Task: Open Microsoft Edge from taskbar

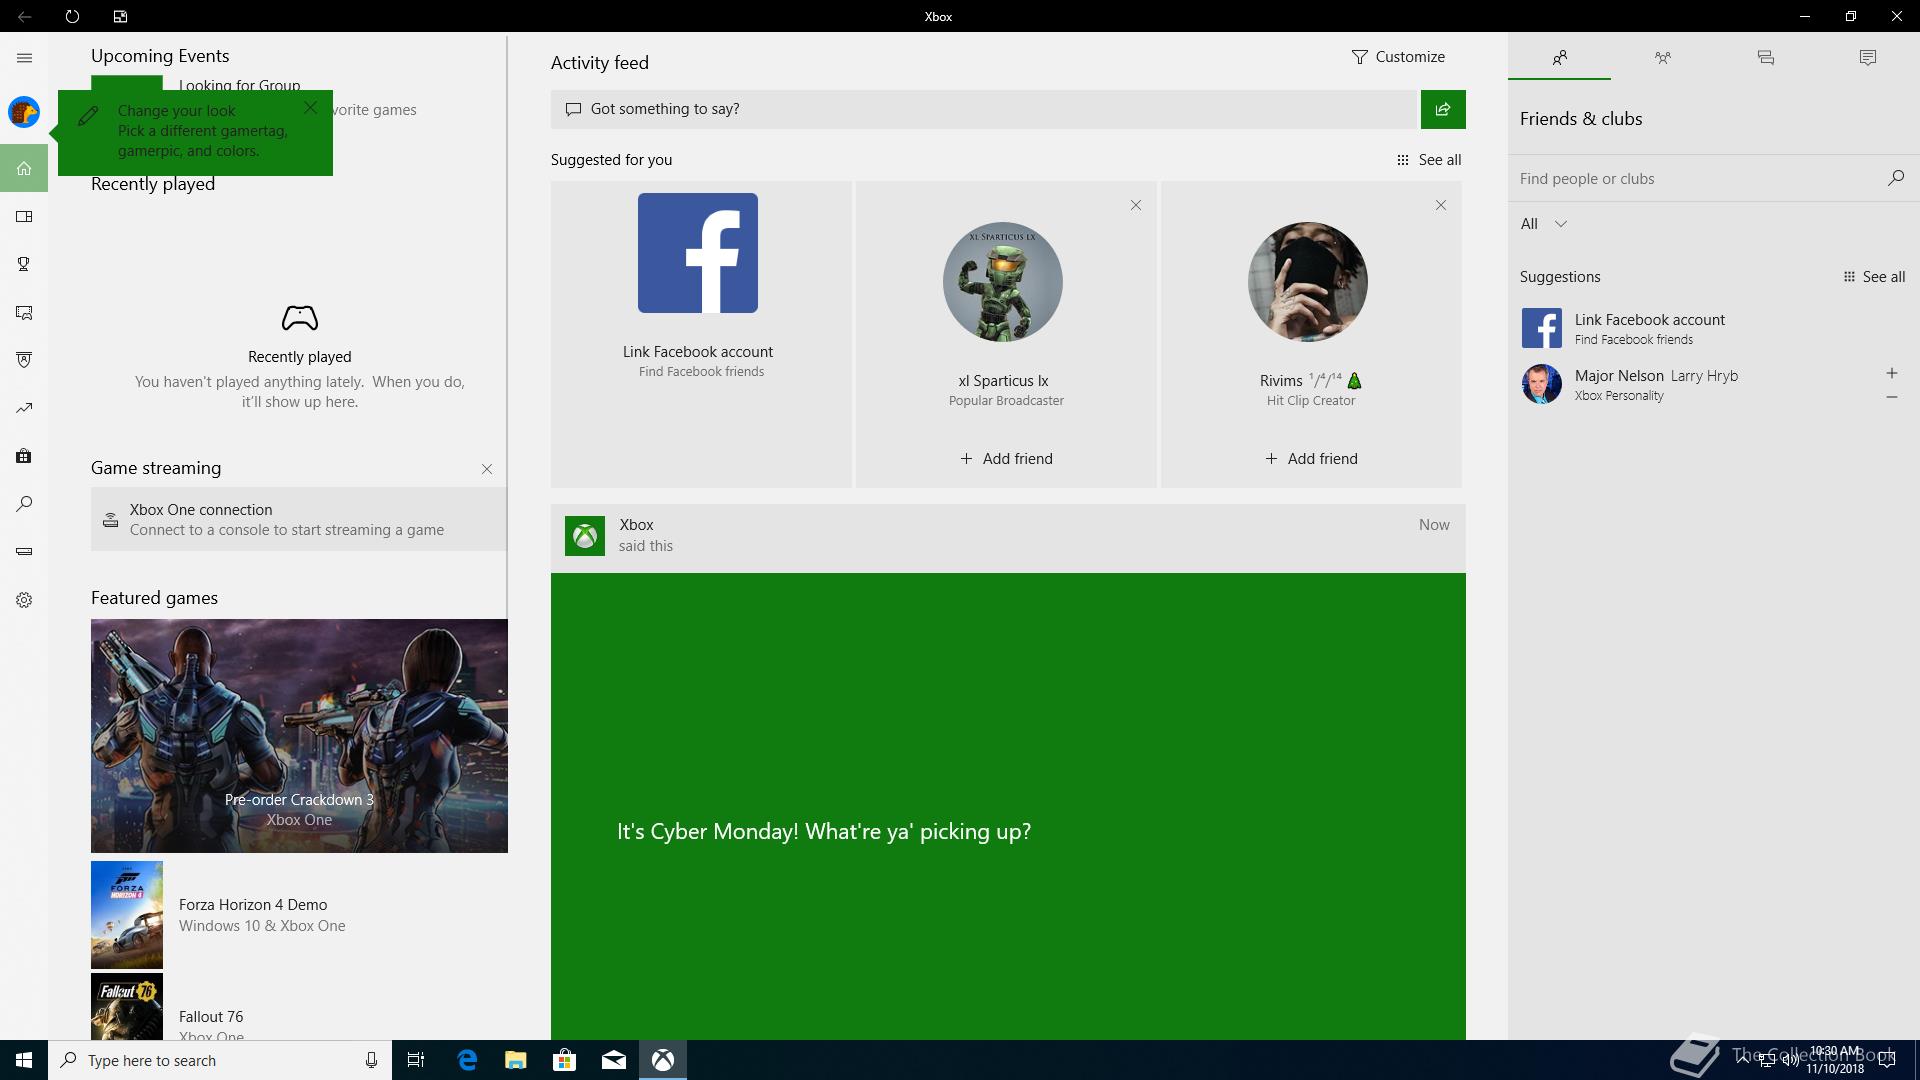Action: [x=466, y=1060]
